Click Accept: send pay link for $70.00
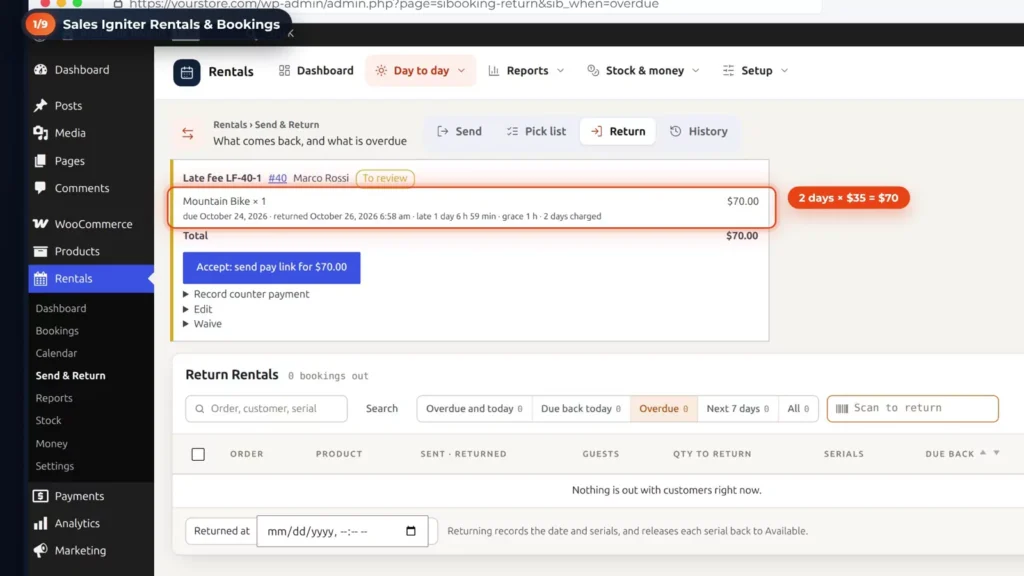The height and width of the screenshot is (576, 1024). pos(272,268)
